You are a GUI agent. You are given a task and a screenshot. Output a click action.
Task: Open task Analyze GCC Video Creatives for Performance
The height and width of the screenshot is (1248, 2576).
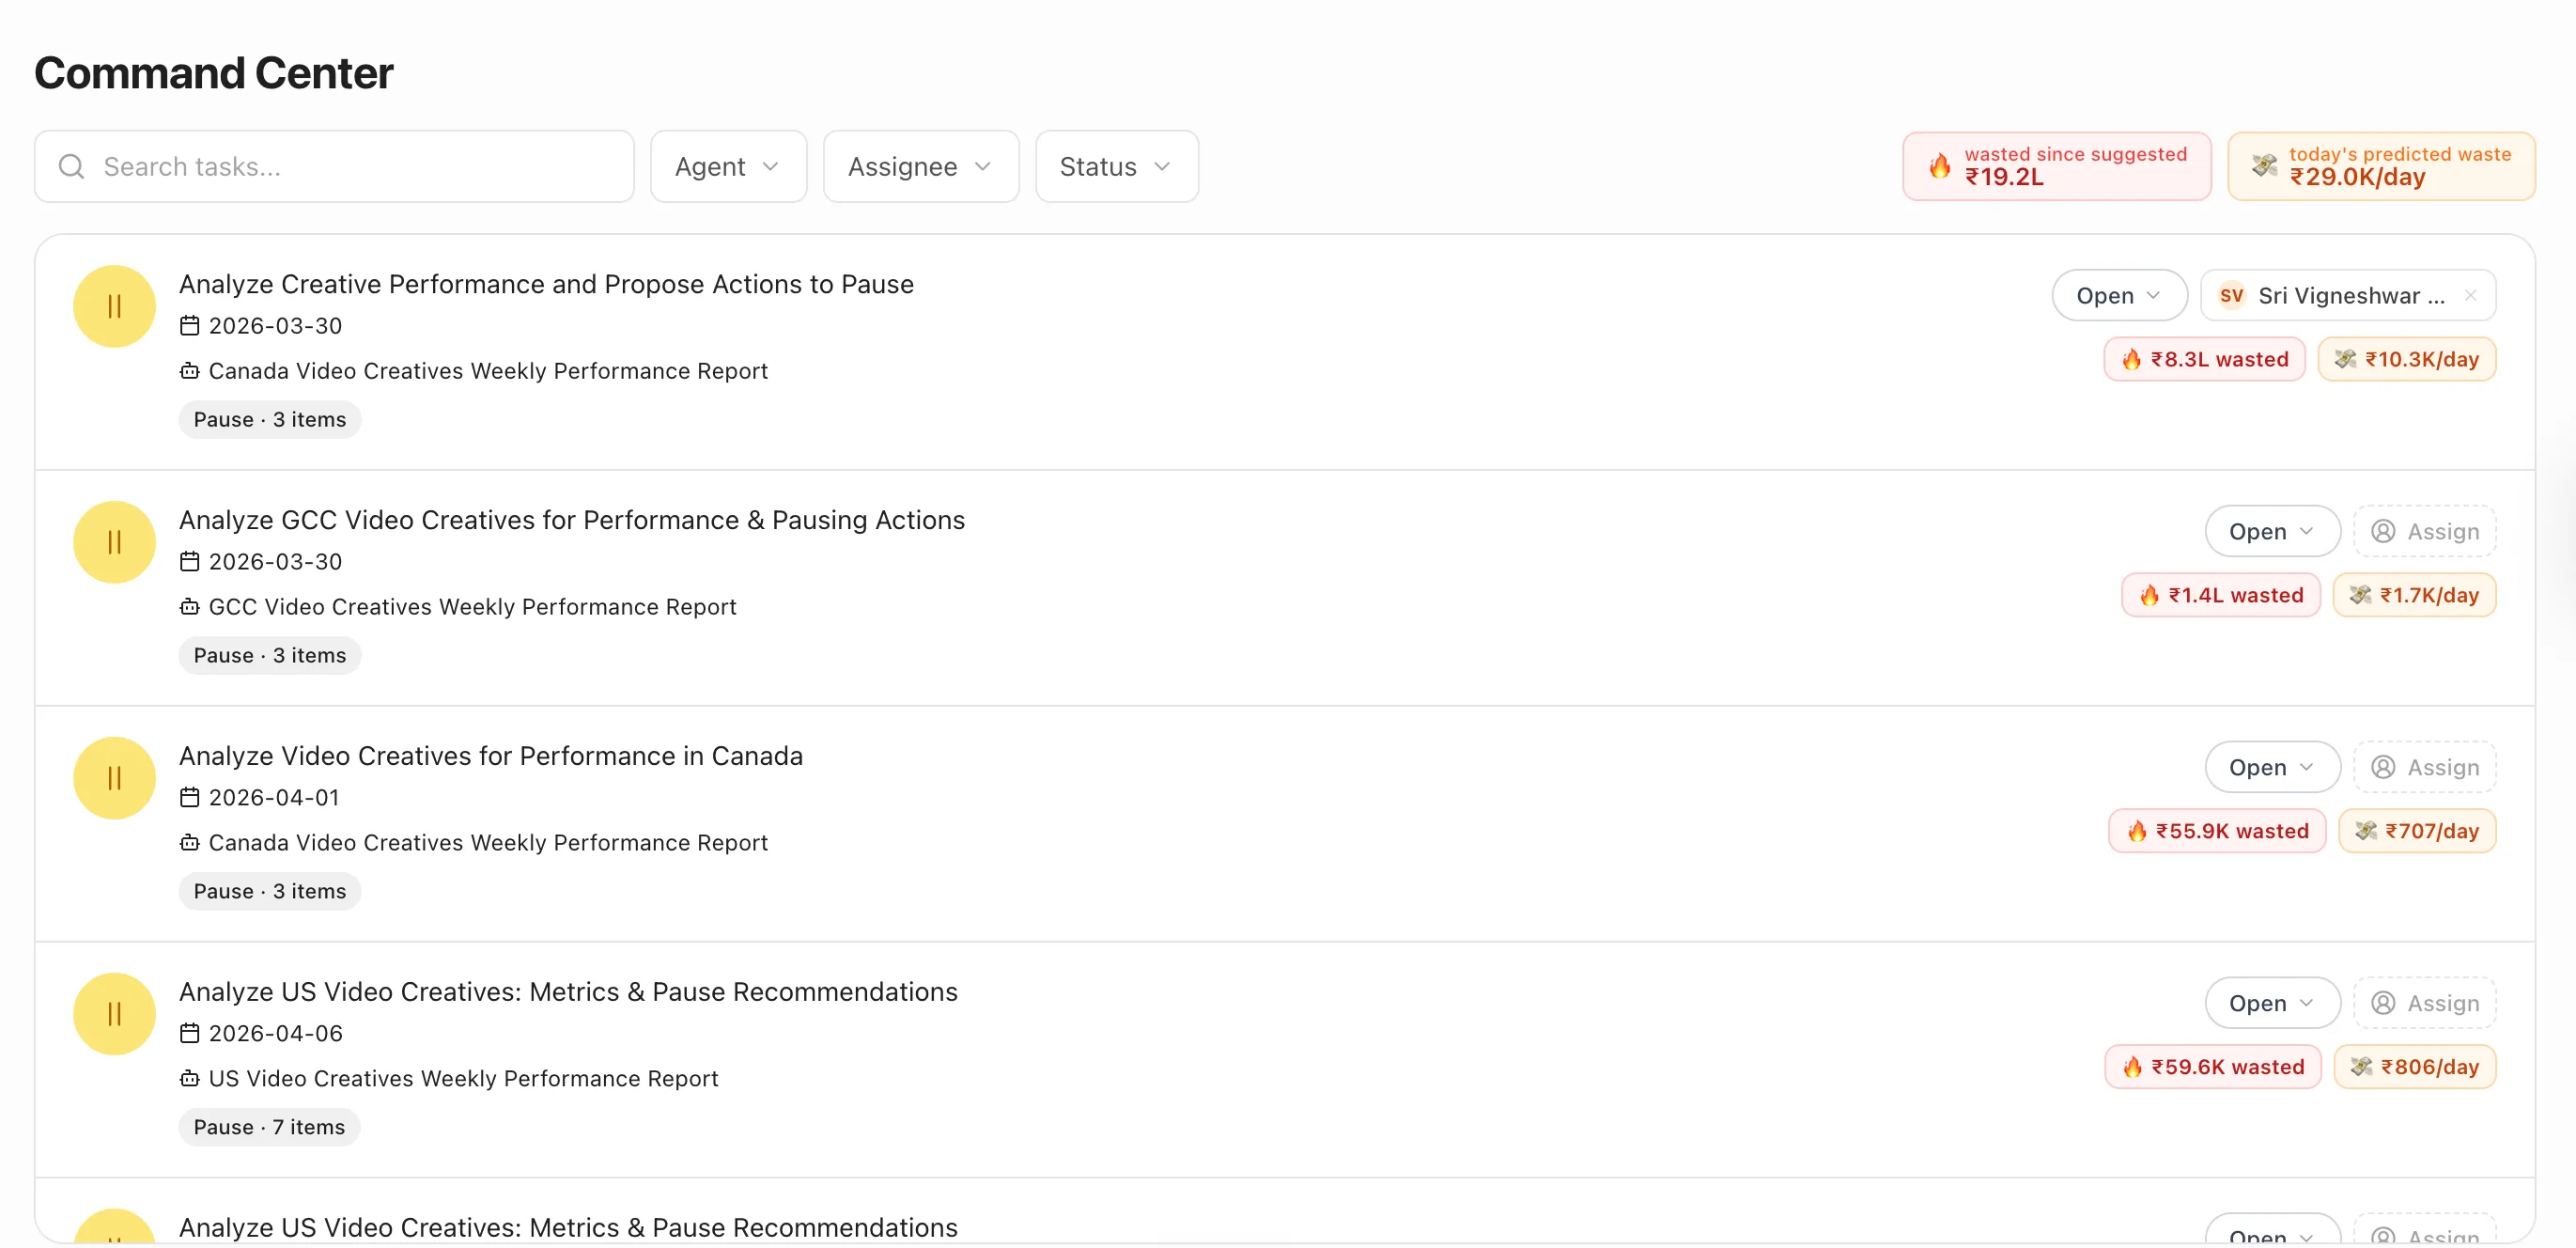click(572, 521)
